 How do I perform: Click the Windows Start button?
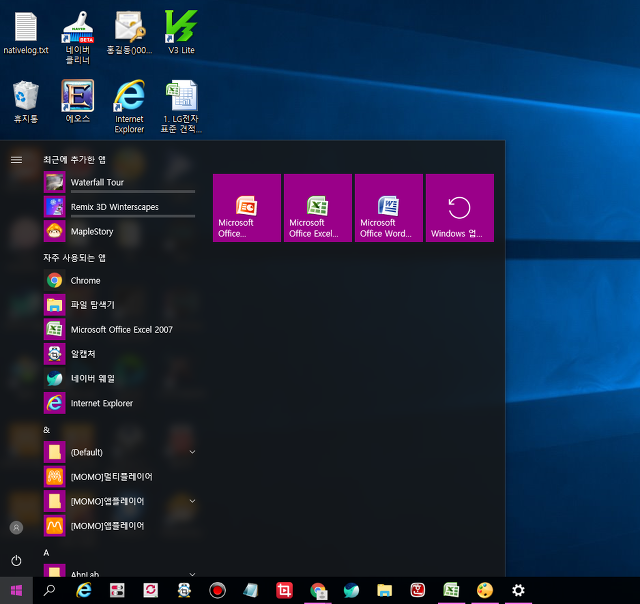coord(16,590)
